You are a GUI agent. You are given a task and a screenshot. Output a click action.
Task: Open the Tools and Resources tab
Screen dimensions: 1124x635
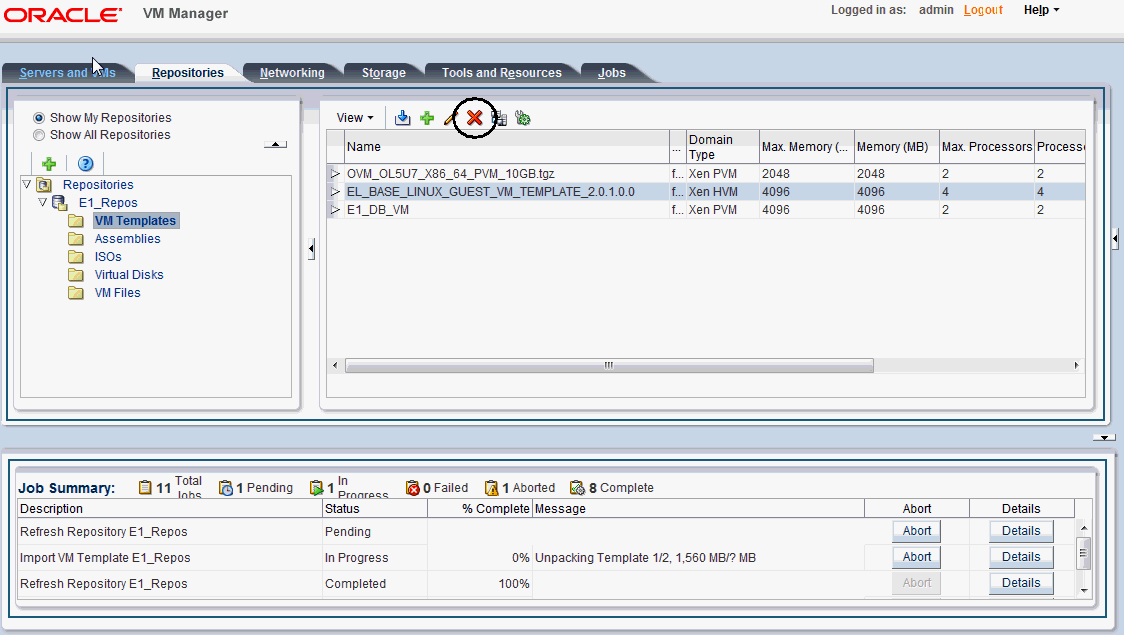click(502, 72)
